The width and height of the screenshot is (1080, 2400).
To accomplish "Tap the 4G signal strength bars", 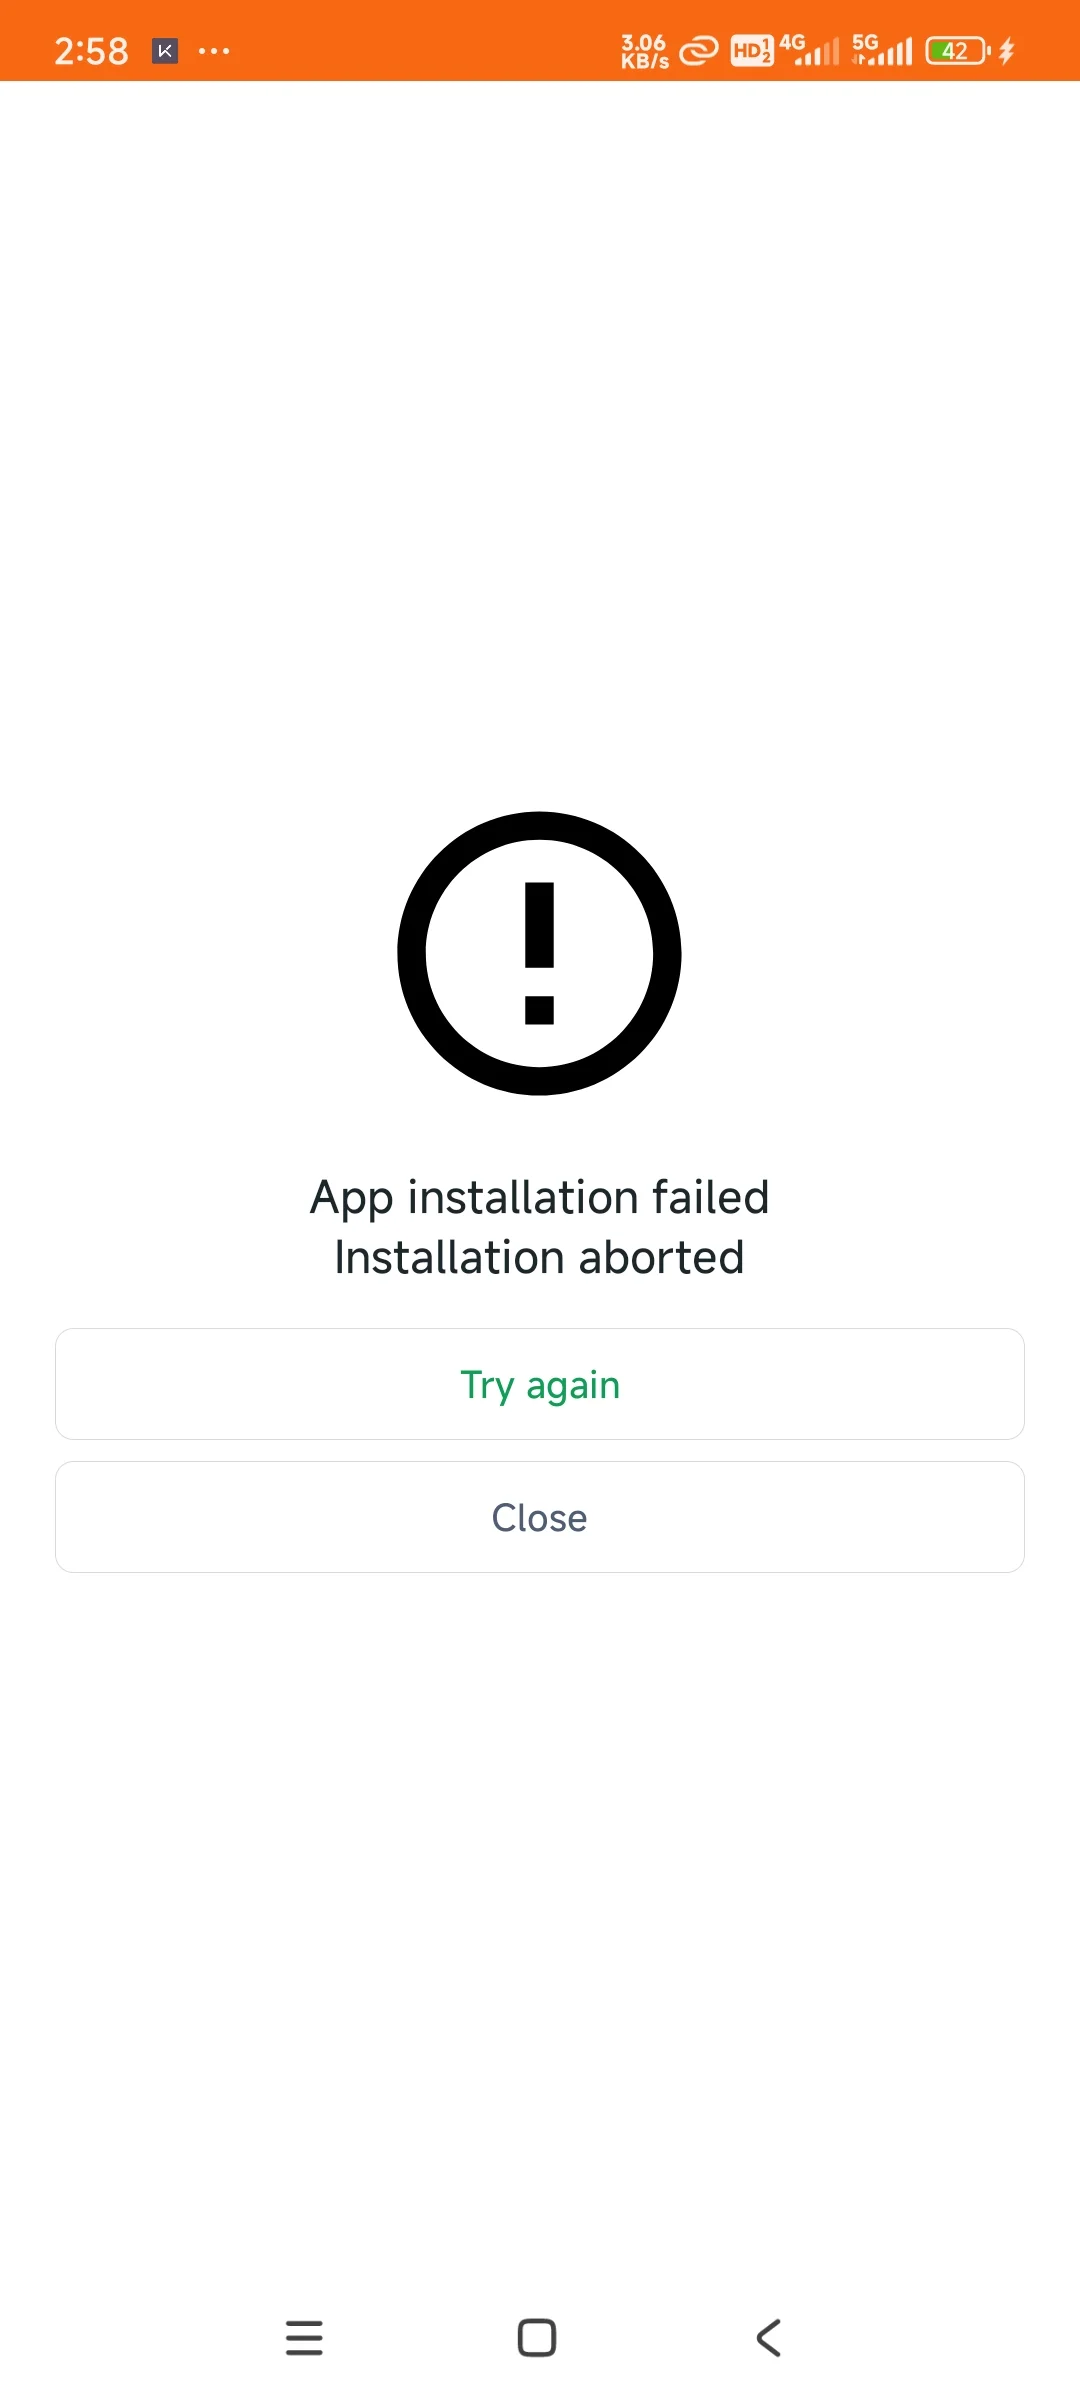I will (810, 49).
